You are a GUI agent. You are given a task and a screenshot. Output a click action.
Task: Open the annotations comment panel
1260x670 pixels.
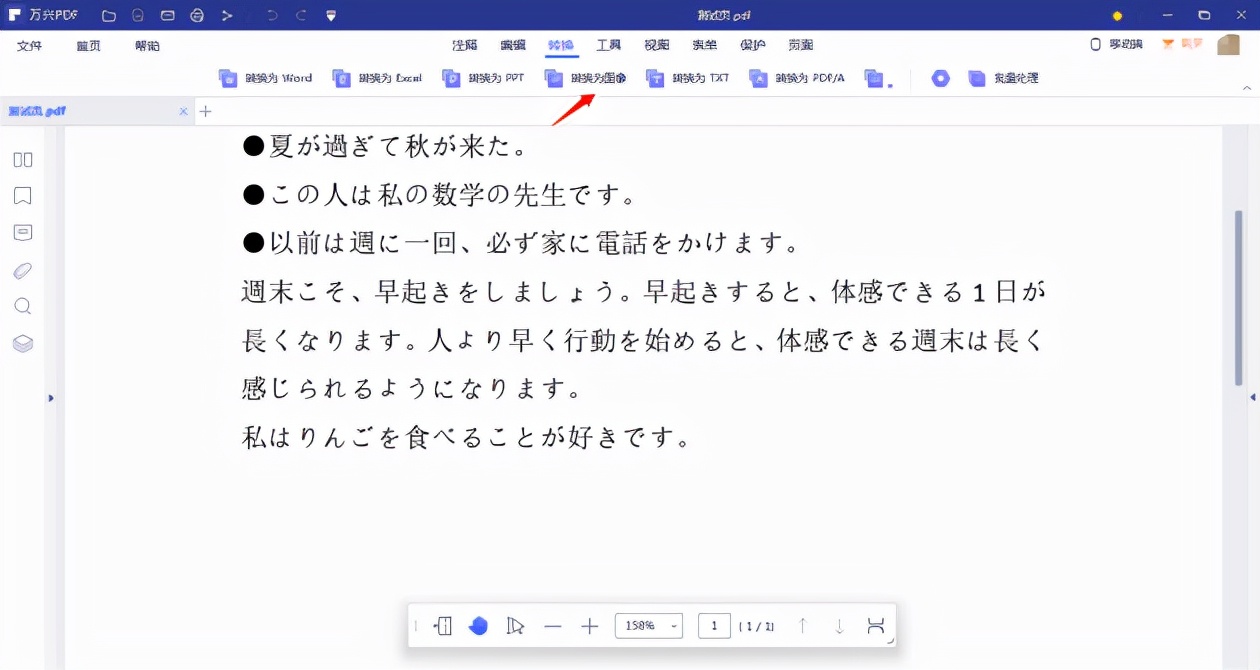22,232
